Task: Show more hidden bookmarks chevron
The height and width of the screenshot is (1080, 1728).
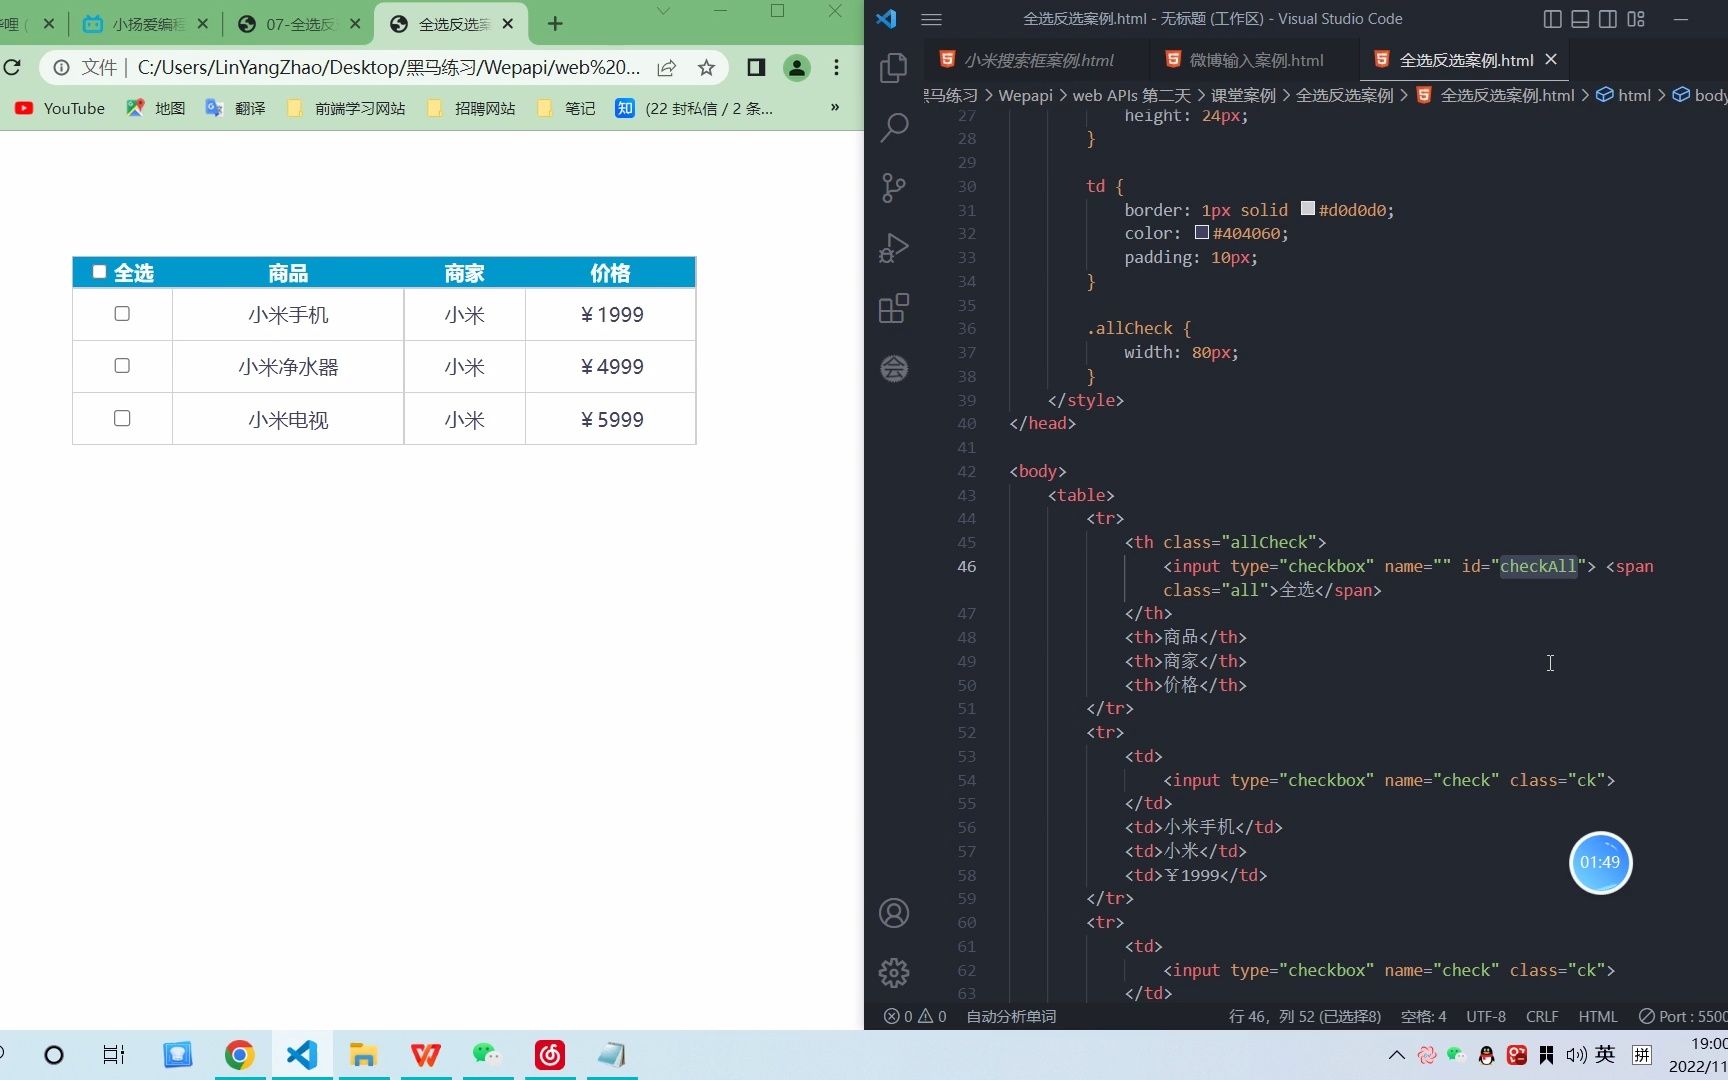Action: click(x=834, y=107)
